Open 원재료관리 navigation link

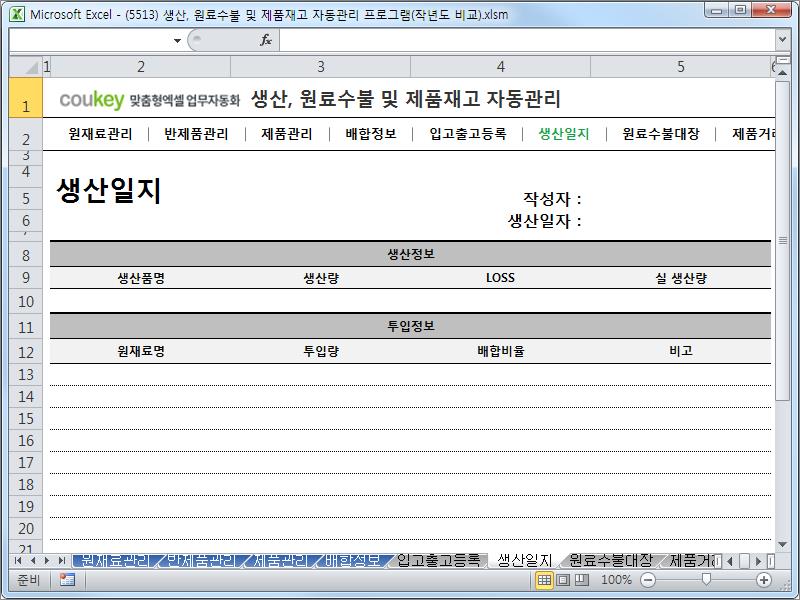click(x=100, y=134)
